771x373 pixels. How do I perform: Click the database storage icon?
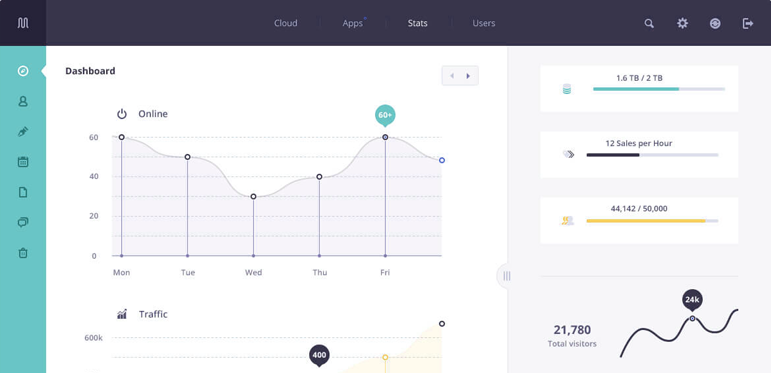click(566, 89)
